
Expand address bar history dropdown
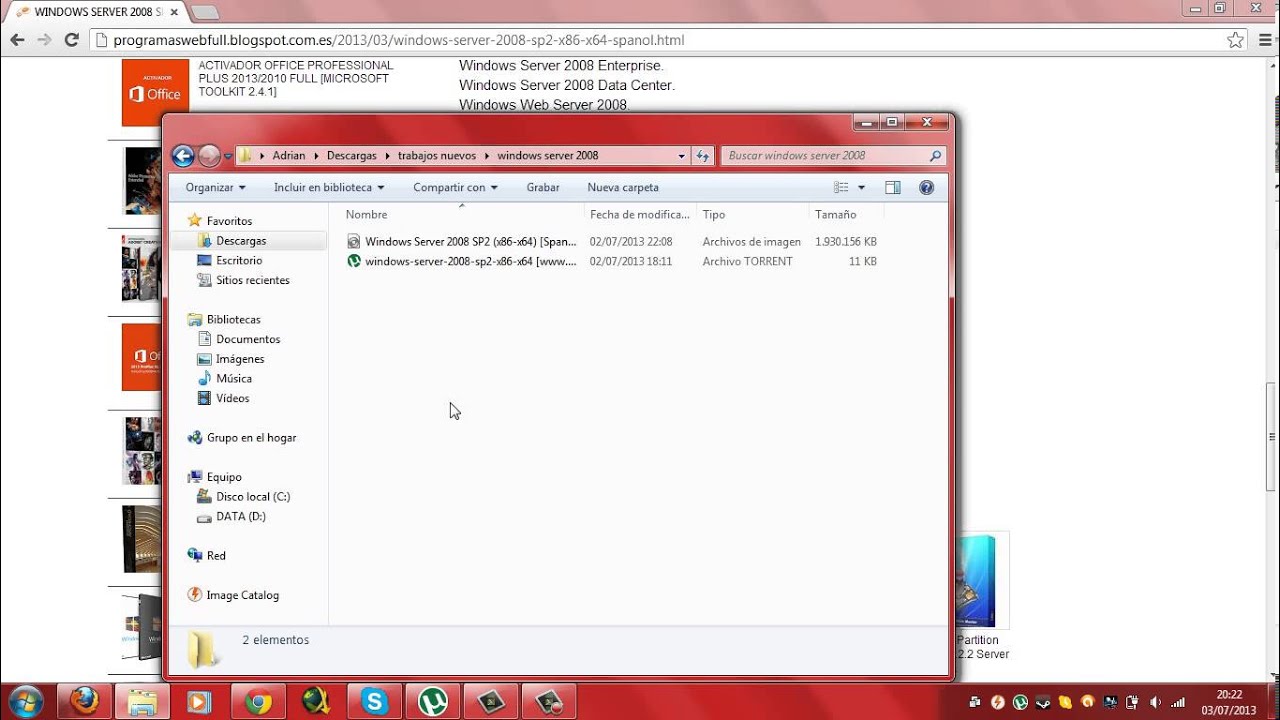pos(681,156)
